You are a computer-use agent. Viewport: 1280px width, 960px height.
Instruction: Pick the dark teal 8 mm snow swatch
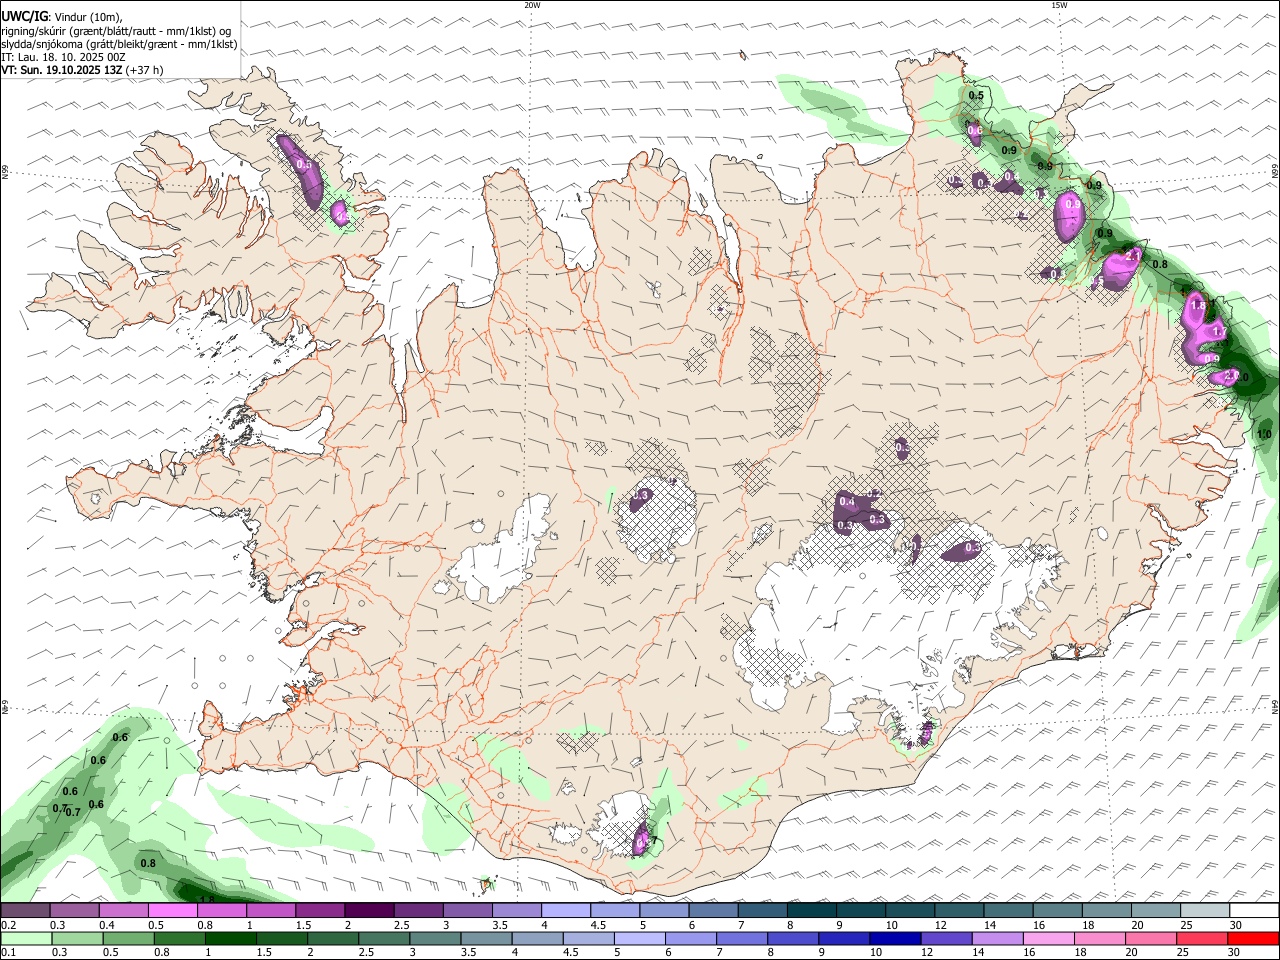click(x=811, y=910)
